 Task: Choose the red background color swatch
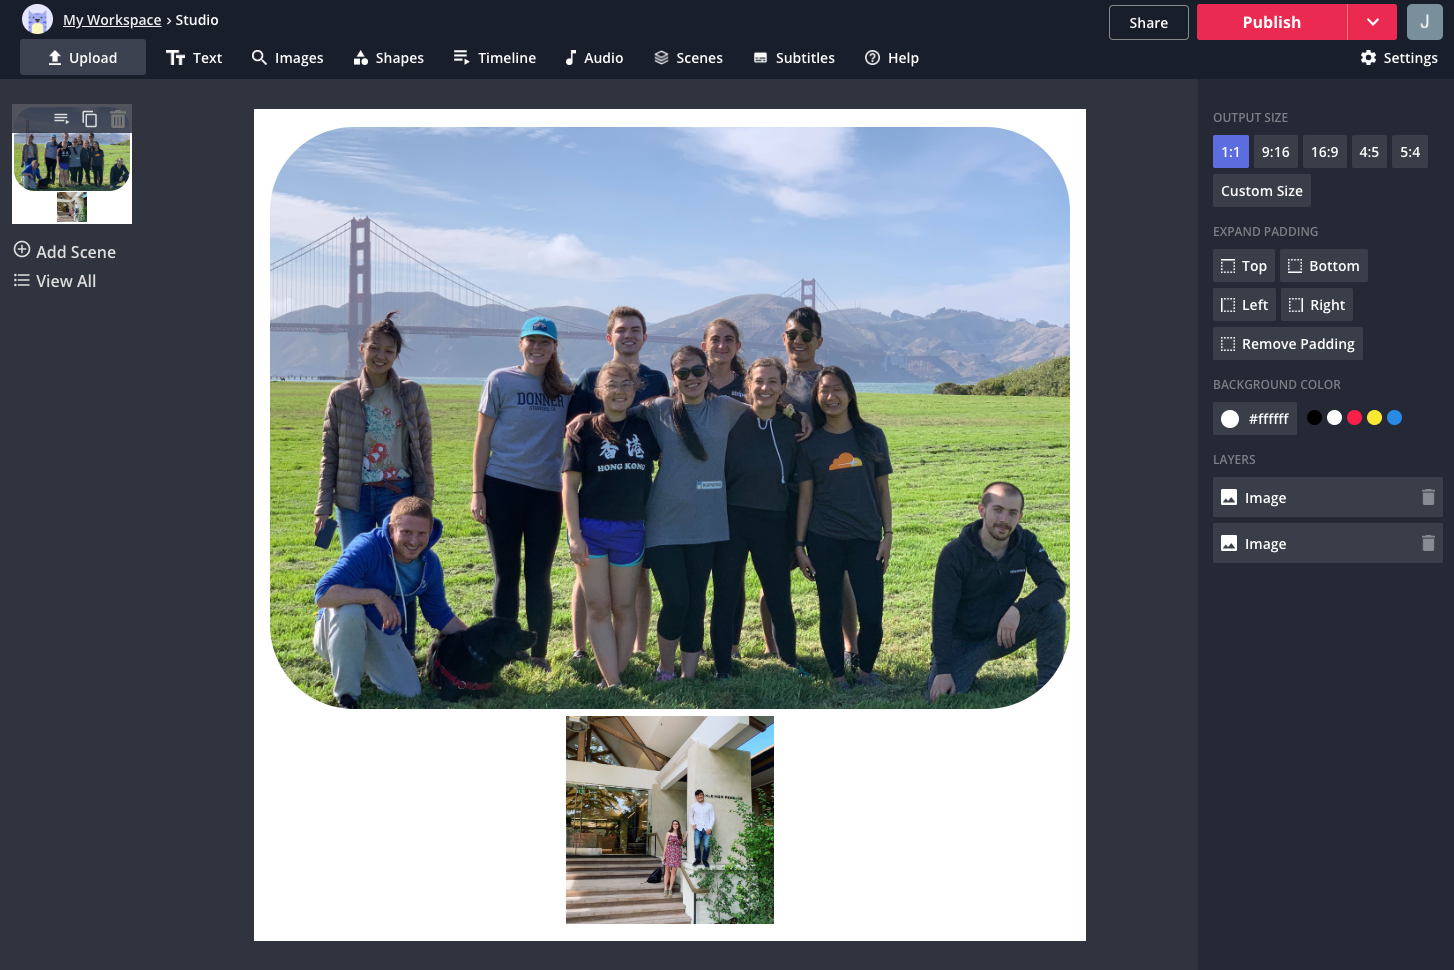1354,418
